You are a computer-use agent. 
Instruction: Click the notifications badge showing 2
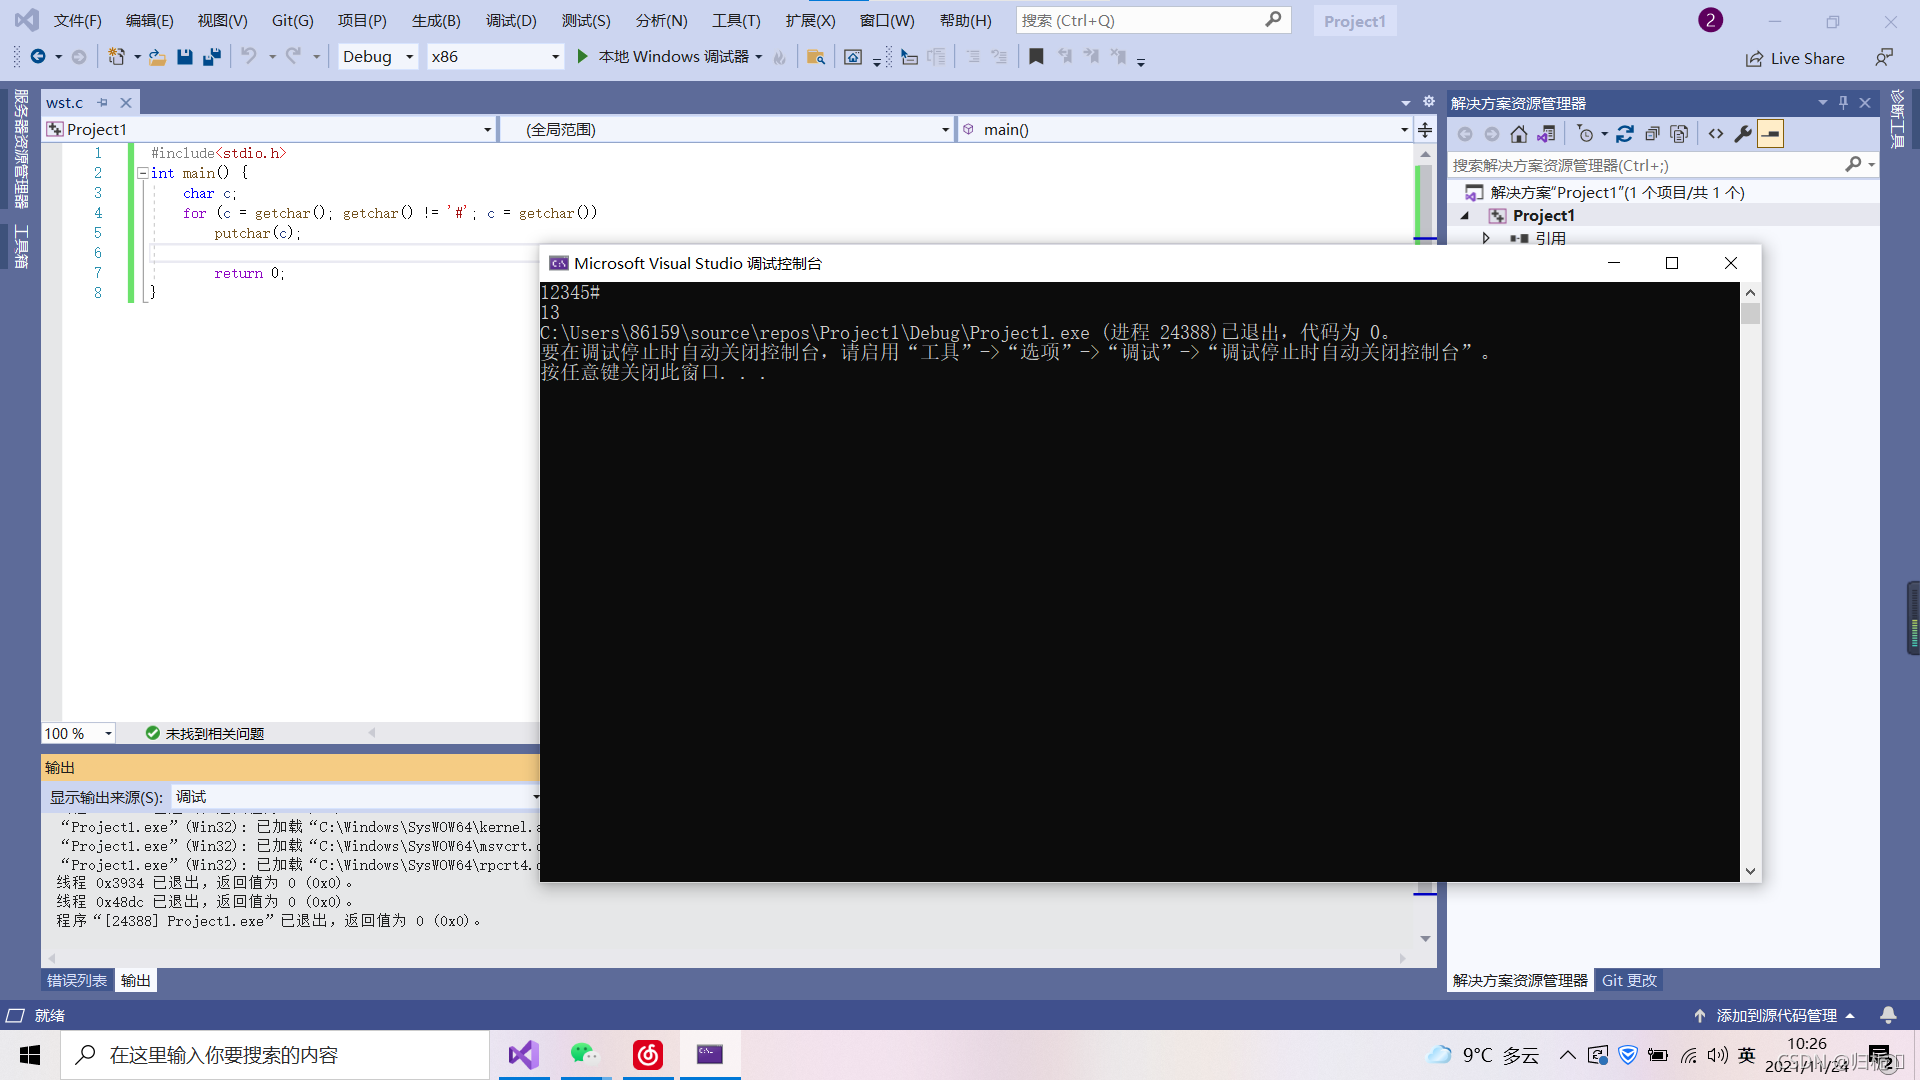point(1710,20)
